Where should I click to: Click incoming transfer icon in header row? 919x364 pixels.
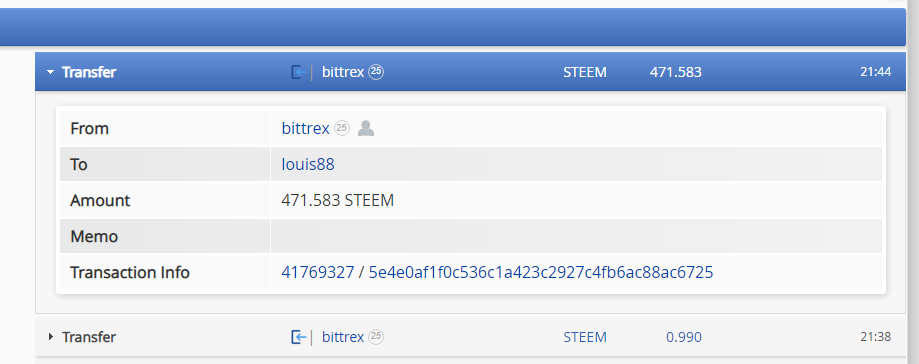coord(299,72)
